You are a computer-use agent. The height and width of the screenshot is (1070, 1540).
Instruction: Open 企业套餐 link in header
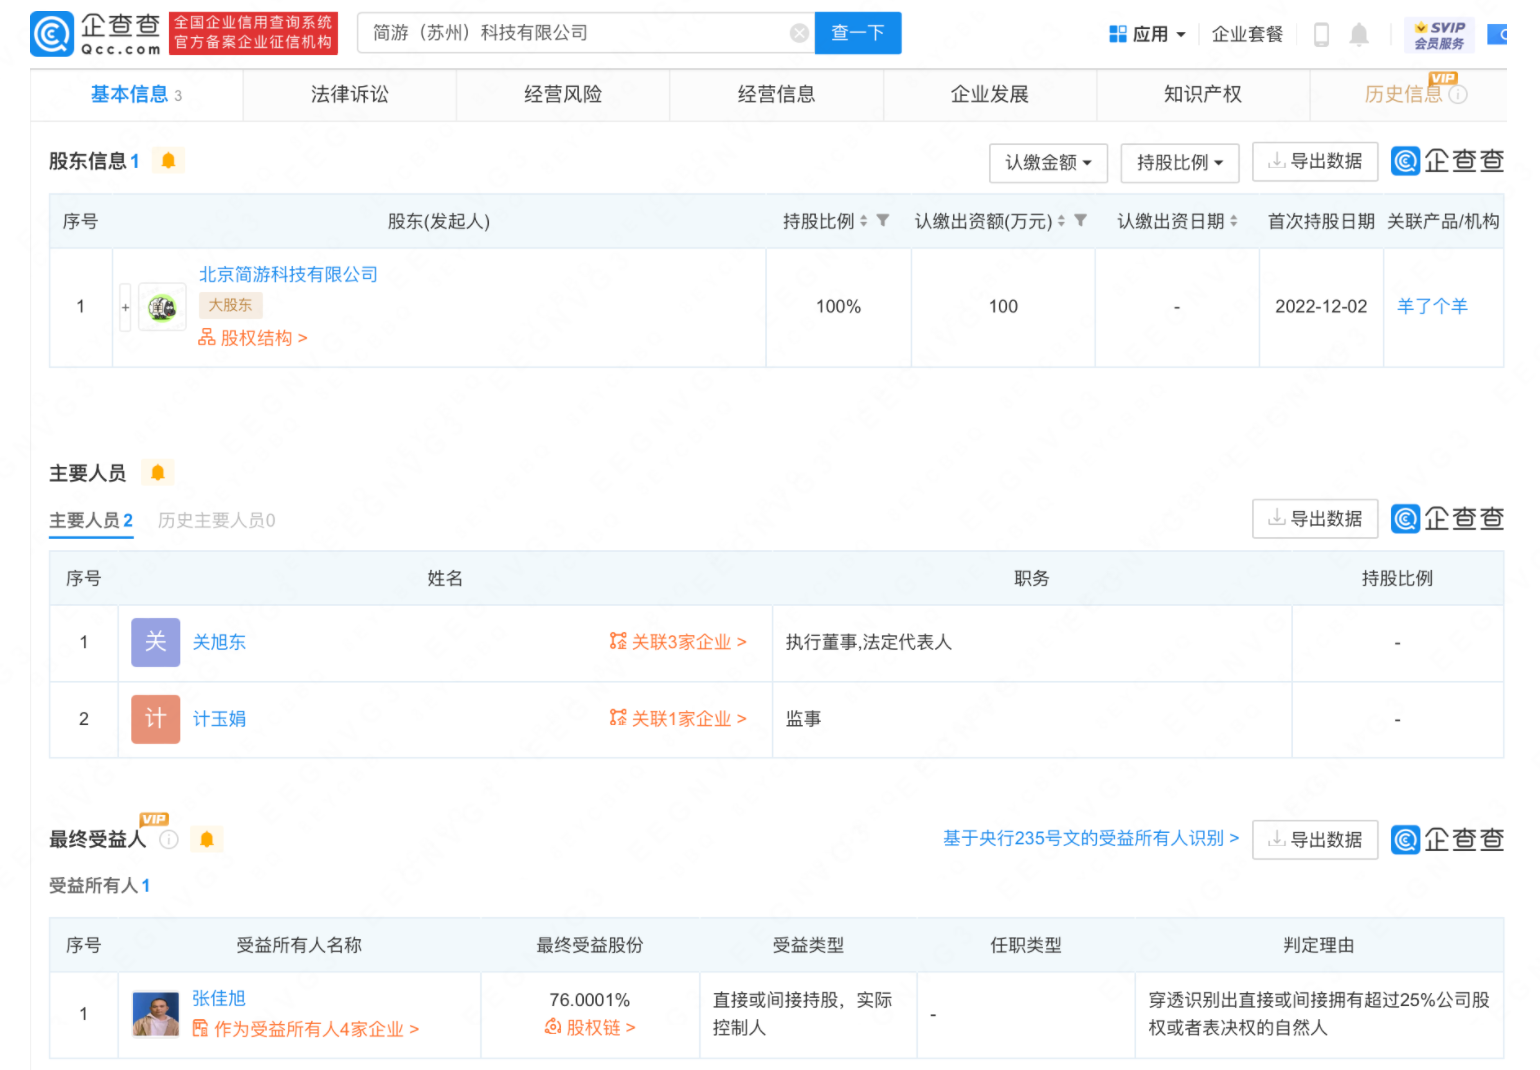(x=1247, y=34)
